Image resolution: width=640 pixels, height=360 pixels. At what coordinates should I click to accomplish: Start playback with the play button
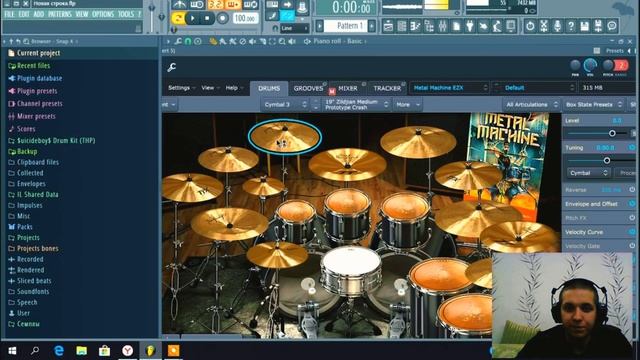click(x=192, y=18)
